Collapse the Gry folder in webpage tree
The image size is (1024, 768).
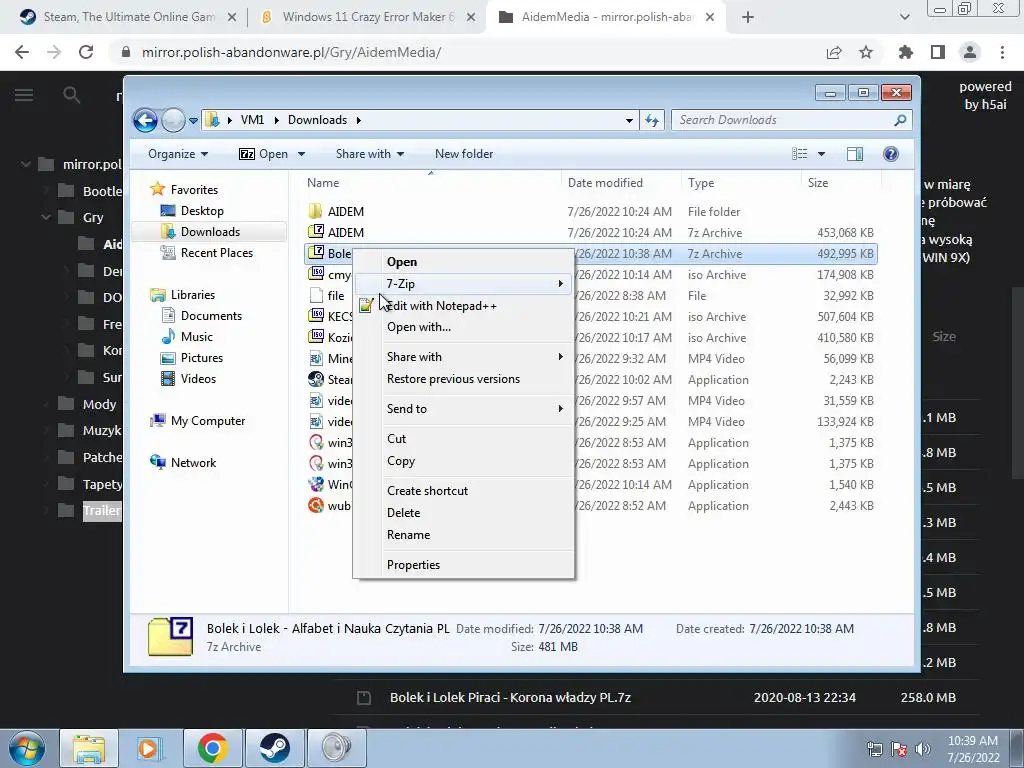[46, 217]
